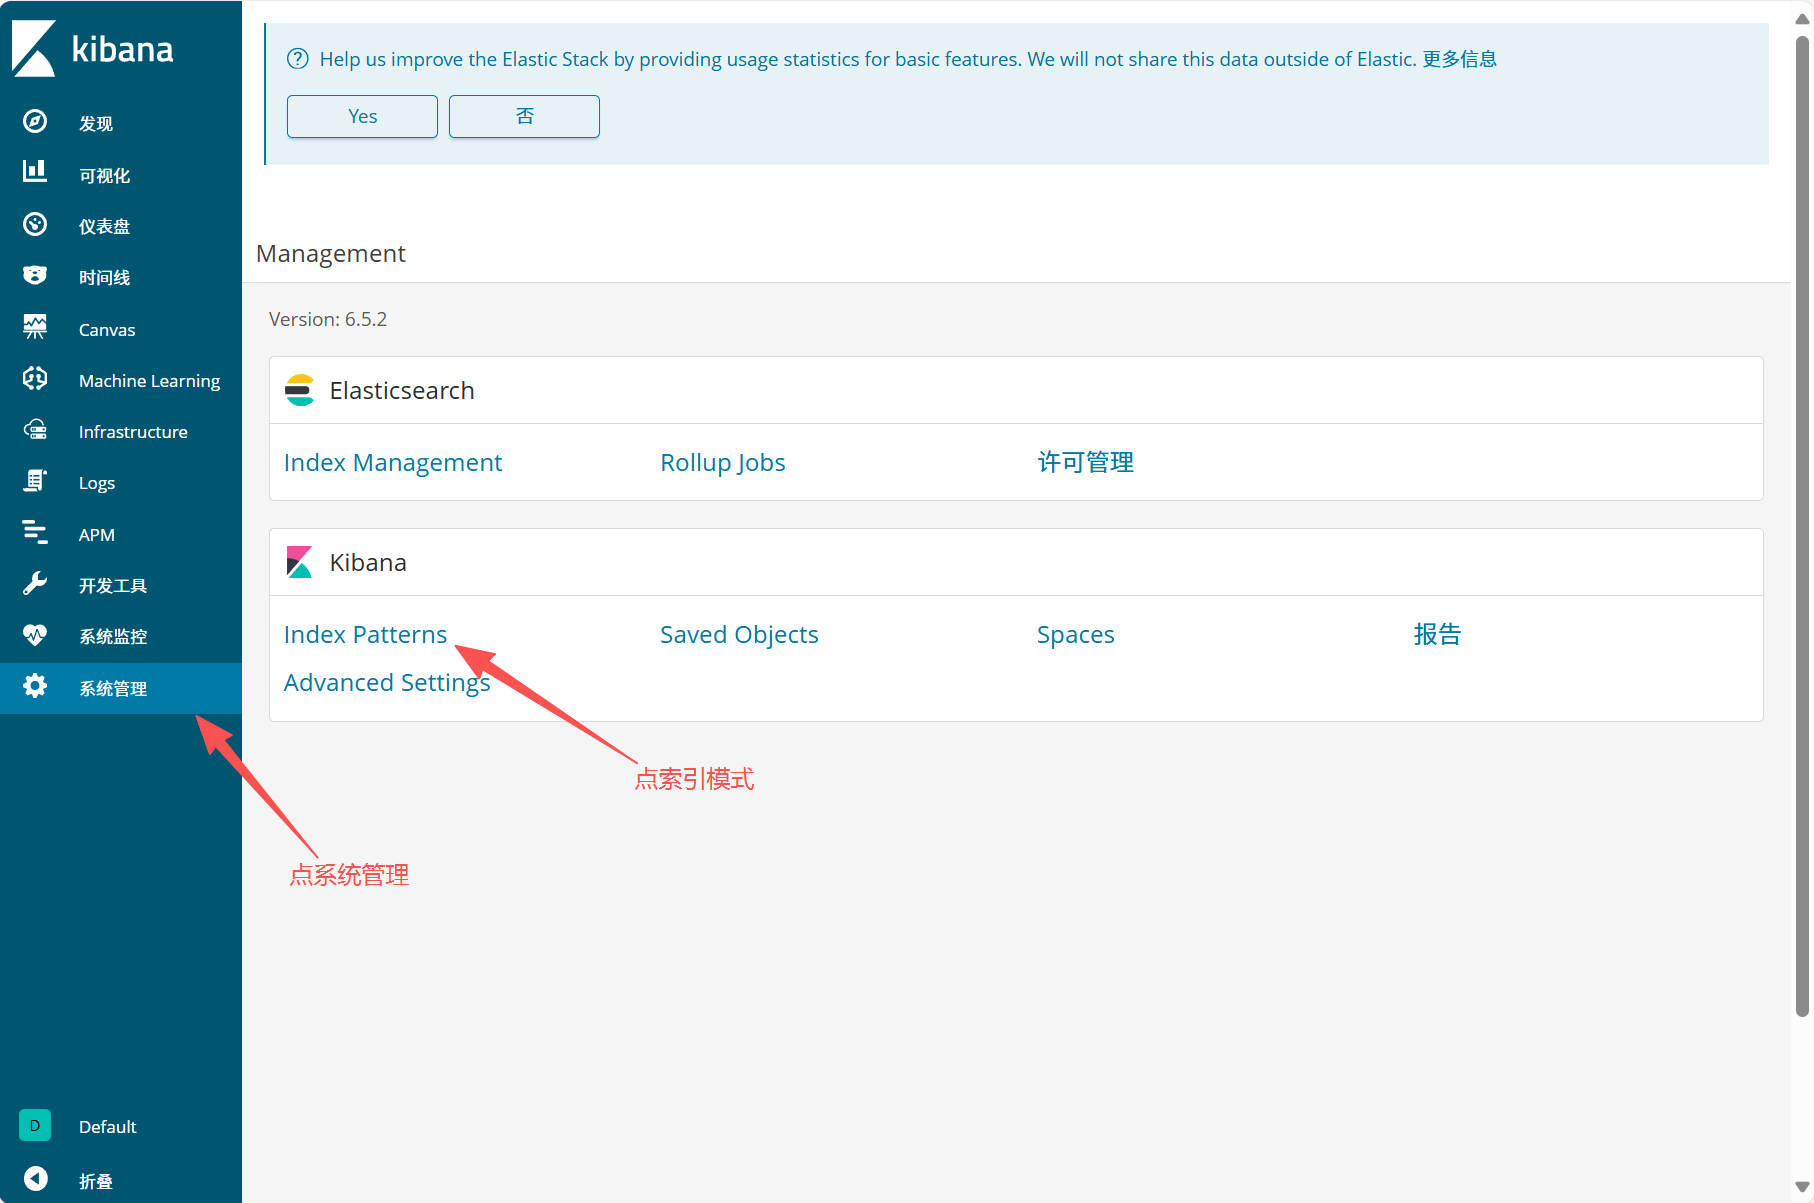Open Rollup Jobs link
This screenshot has width=1814, height=1203.
click(723, 462)
